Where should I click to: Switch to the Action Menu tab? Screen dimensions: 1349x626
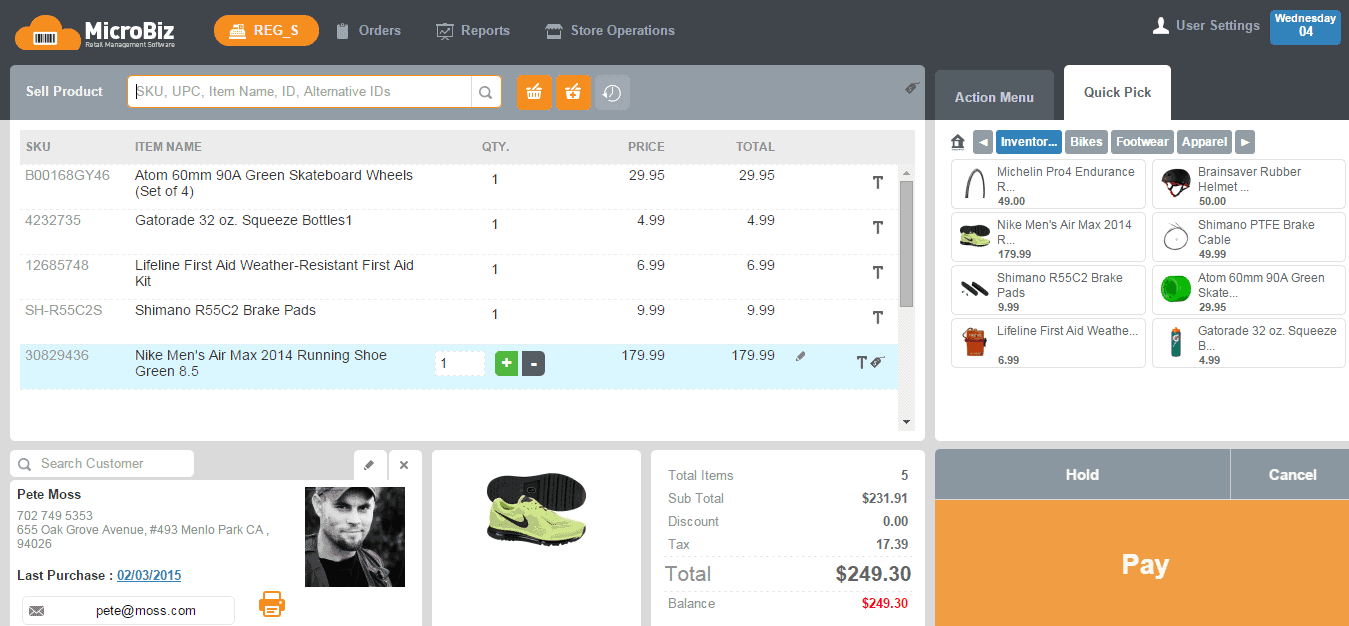click(x=994, y=96)
